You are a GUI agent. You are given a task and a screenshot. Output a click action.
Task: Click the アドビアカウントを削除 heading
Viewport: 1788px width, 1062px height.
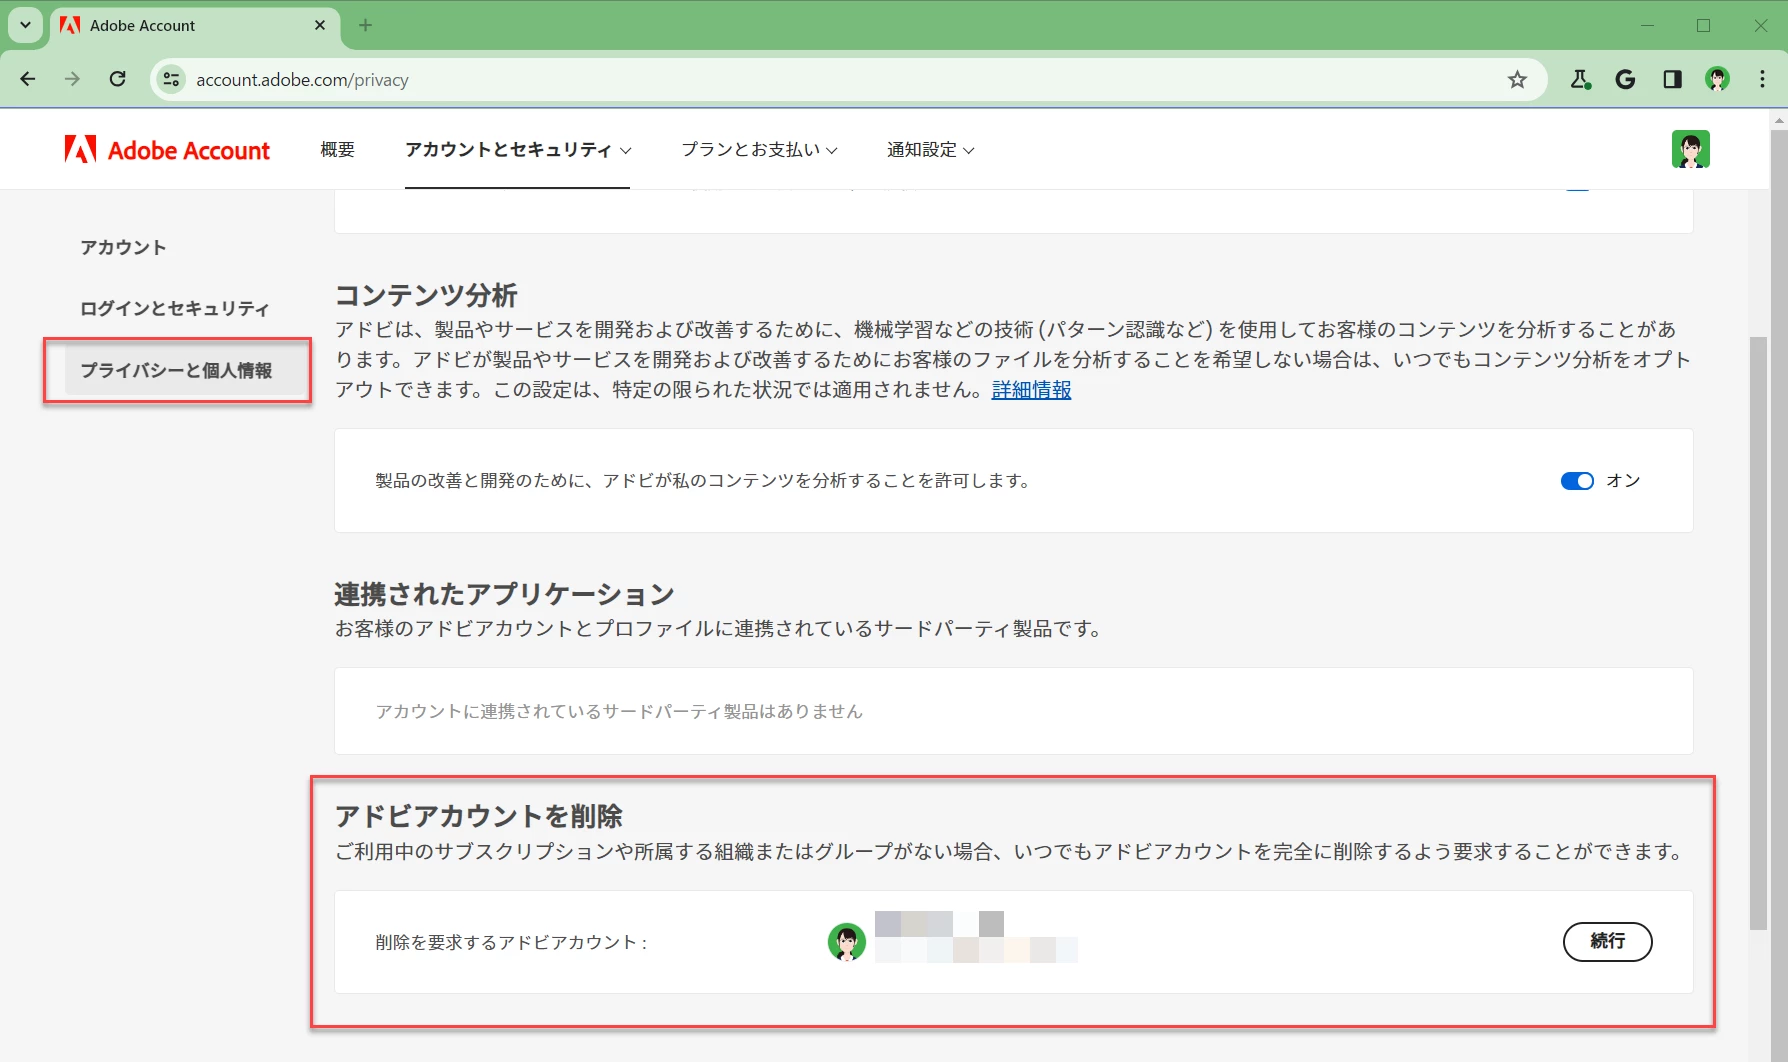click(x=479, y=816)
